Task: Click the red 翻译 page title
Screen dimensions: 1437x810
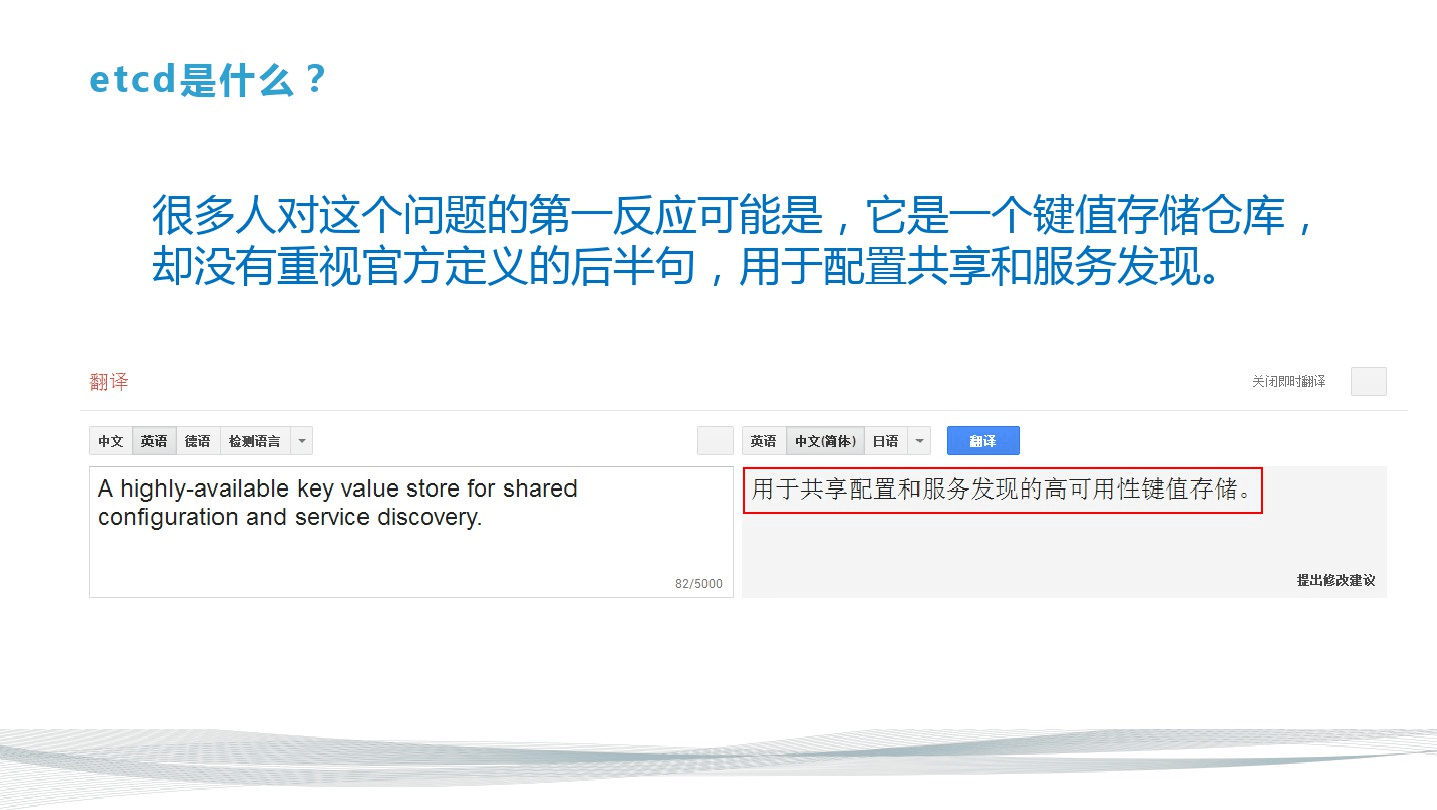Action: click(109, 381)
